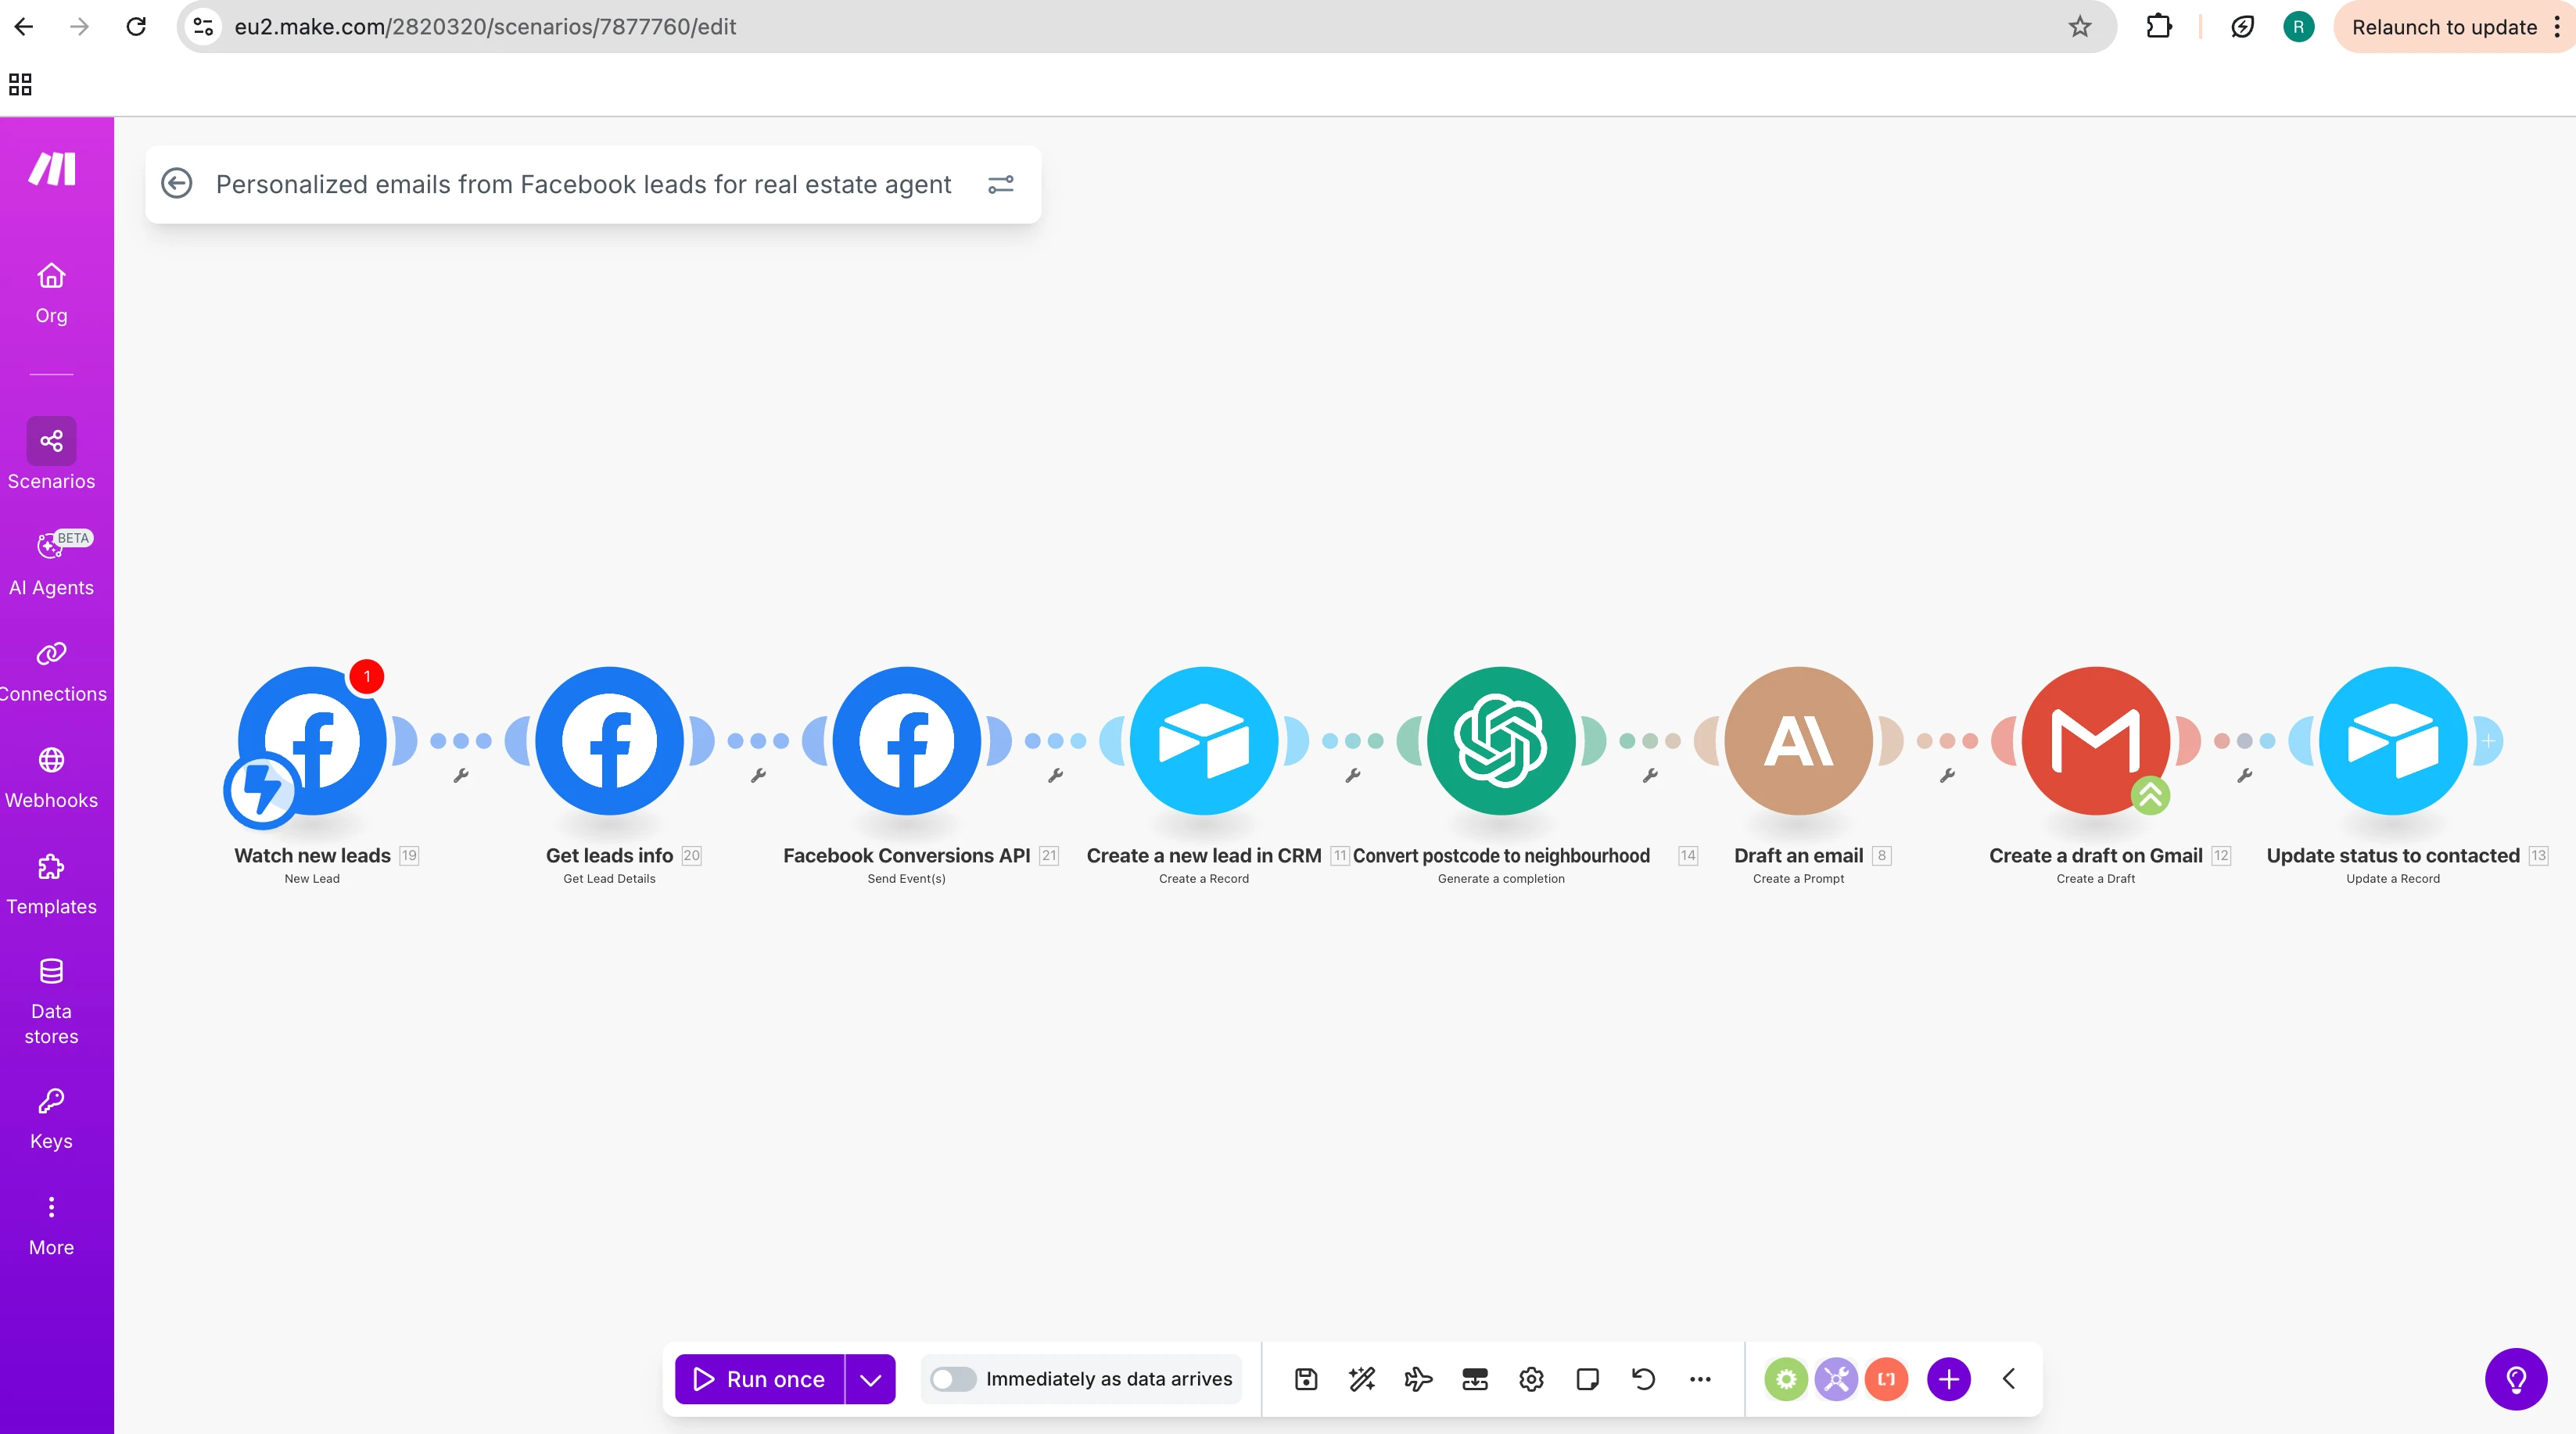Expand the Run once dropdown arrow
This screenshot has width=2576, height=1434.
click(870, 1379)
